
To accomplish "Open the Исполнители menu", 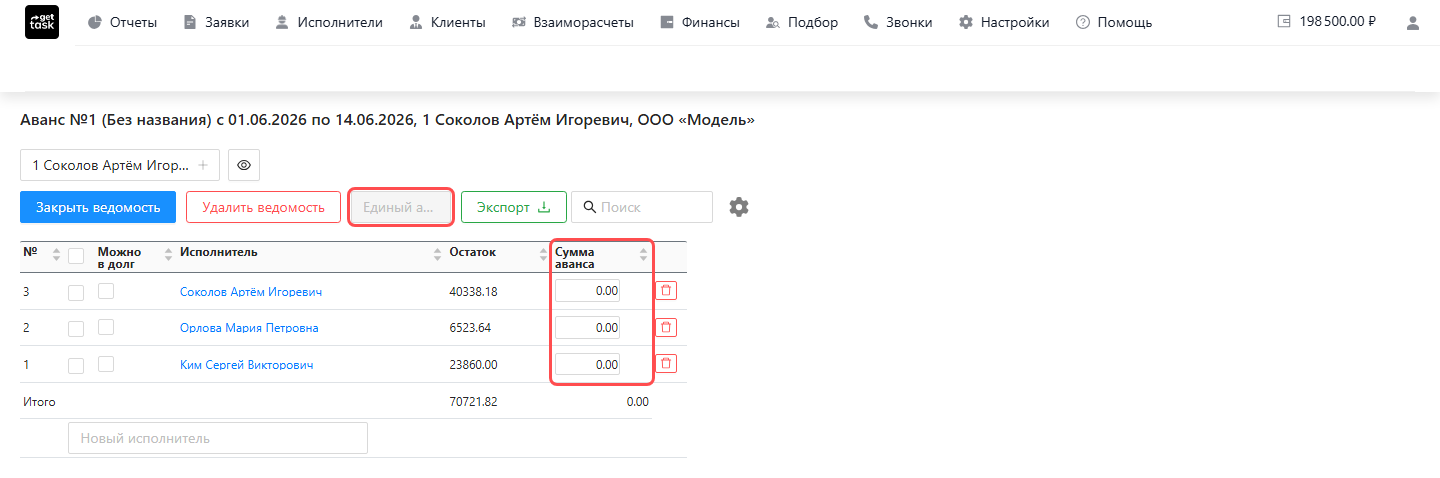I will click(329, 22).
